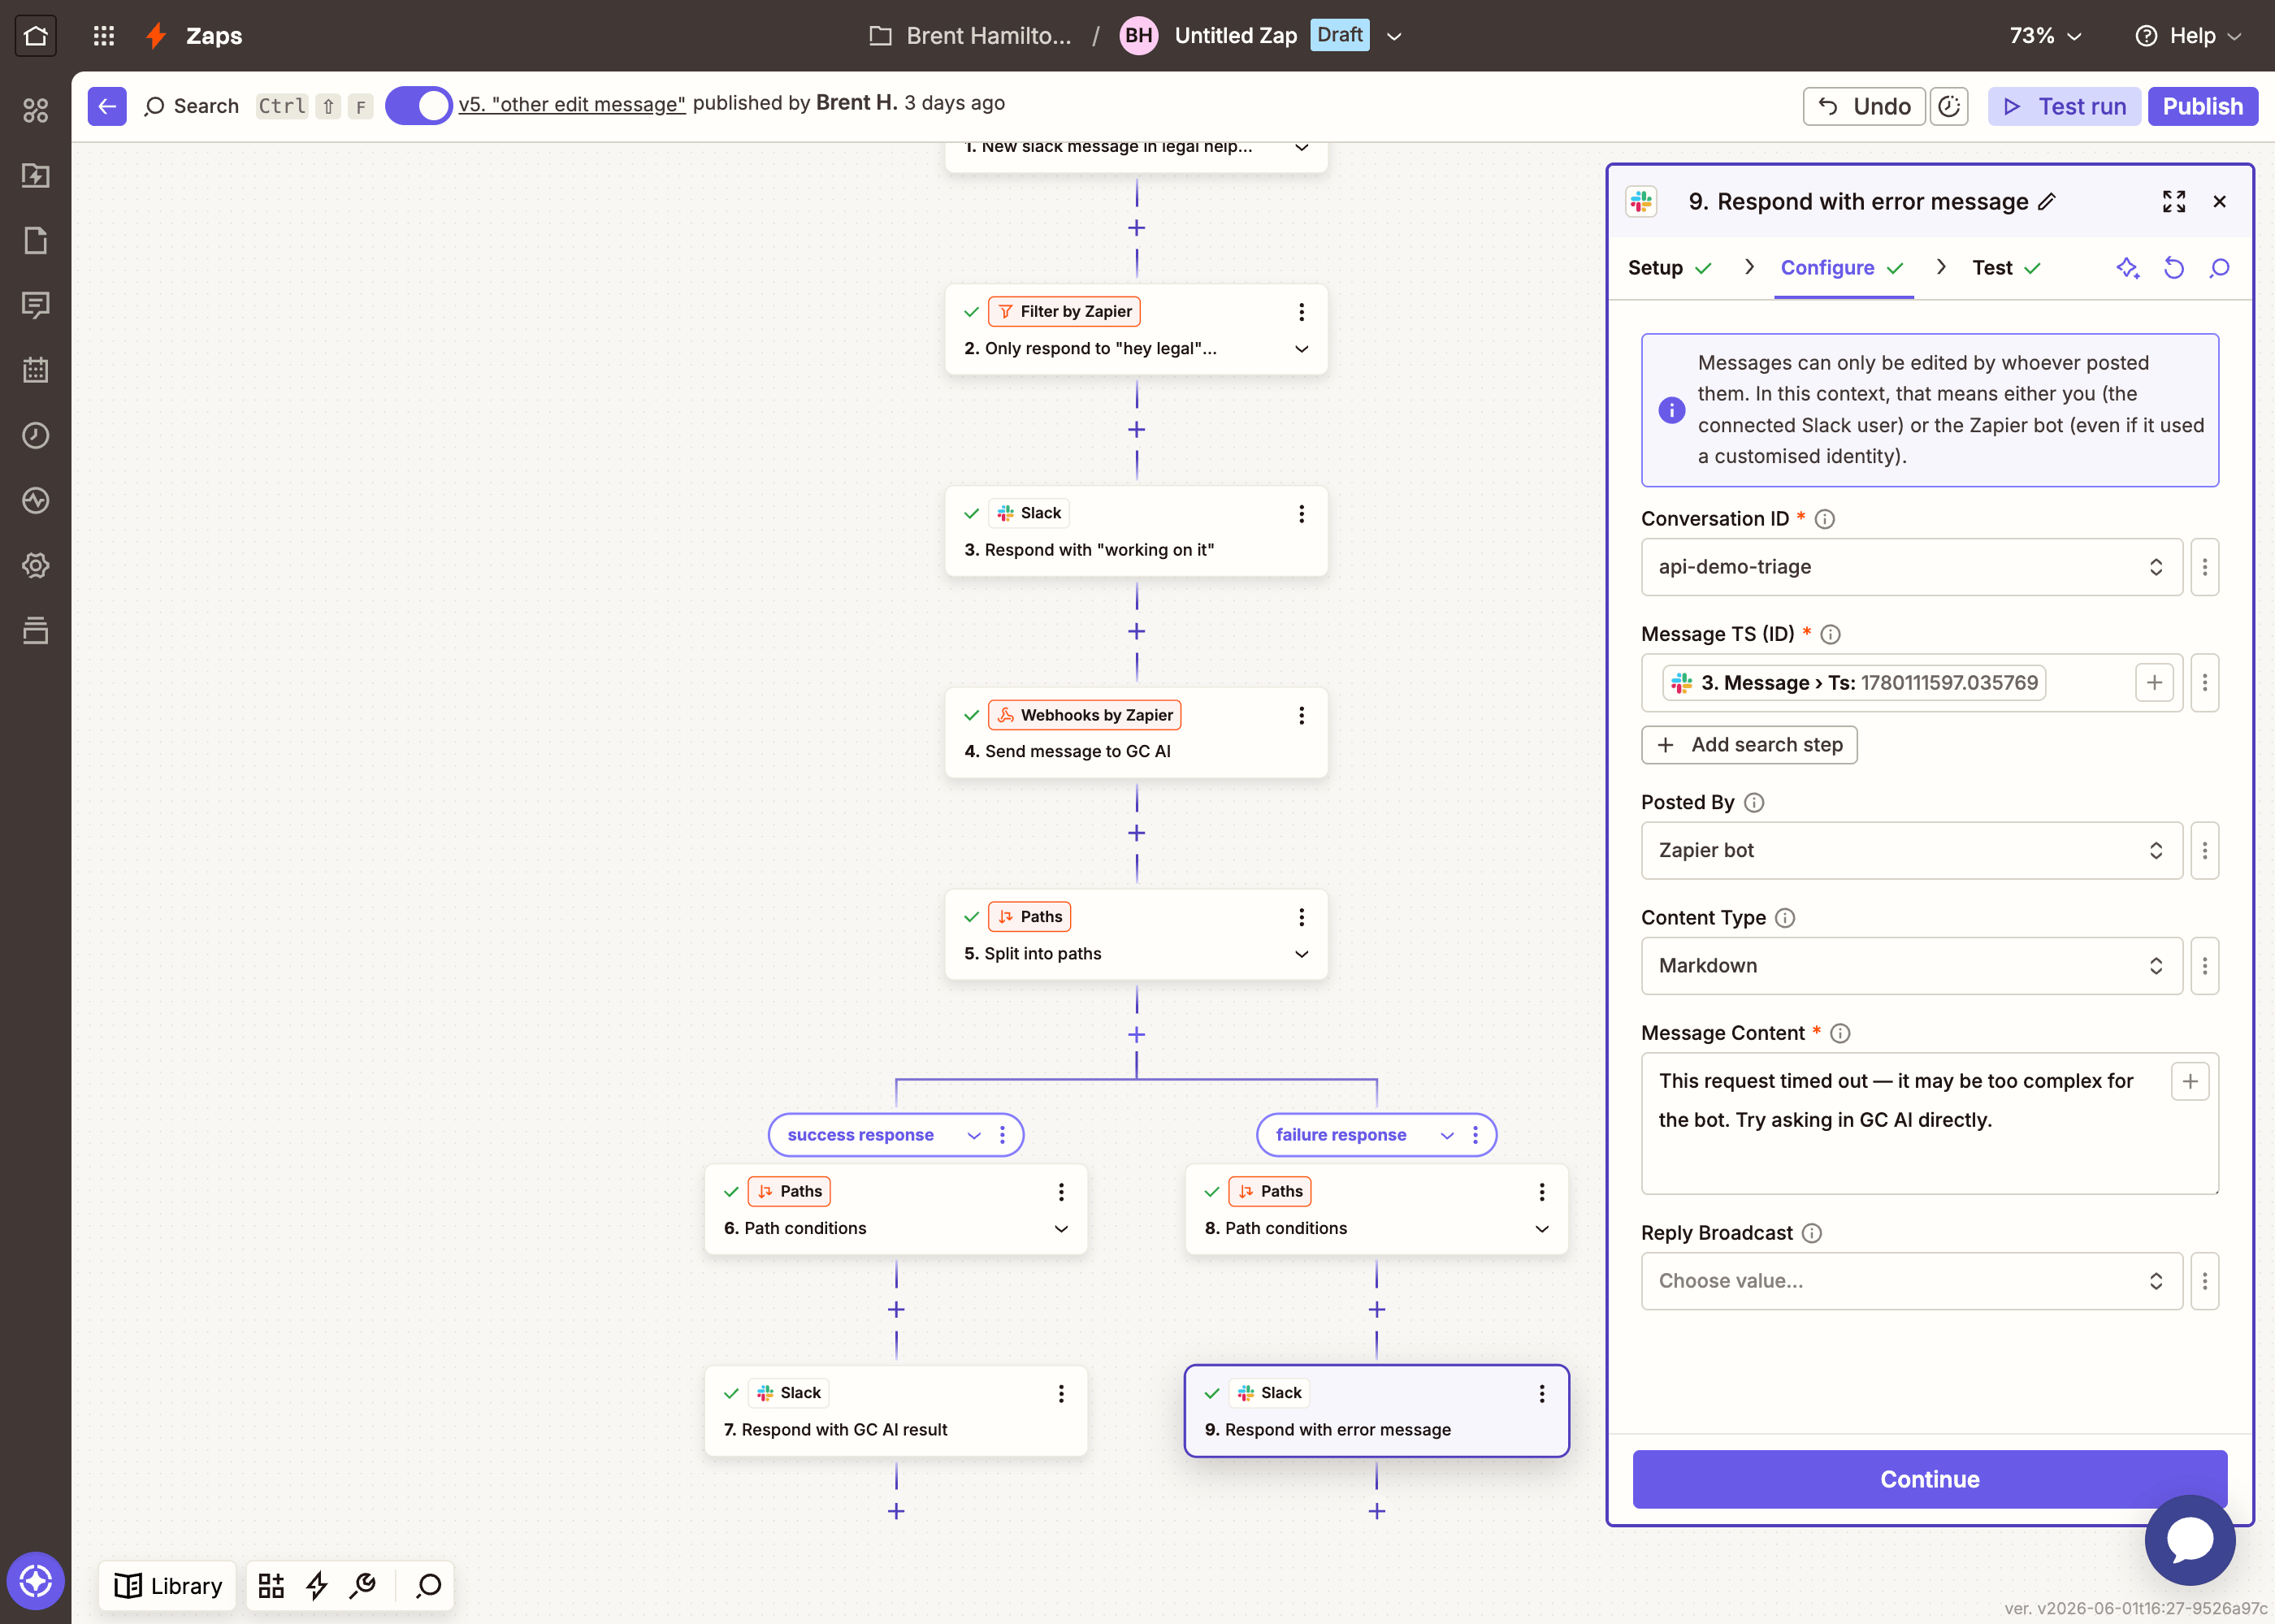Expand step 2 Filter by Zapier details
The width and height of the screenshot is (2275, 1624).
coord(1302,349)
